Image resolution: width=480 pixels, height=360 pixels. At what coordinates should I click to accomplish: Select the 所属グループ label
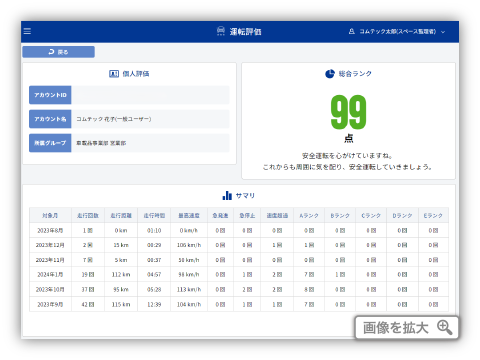pos(50,143)
